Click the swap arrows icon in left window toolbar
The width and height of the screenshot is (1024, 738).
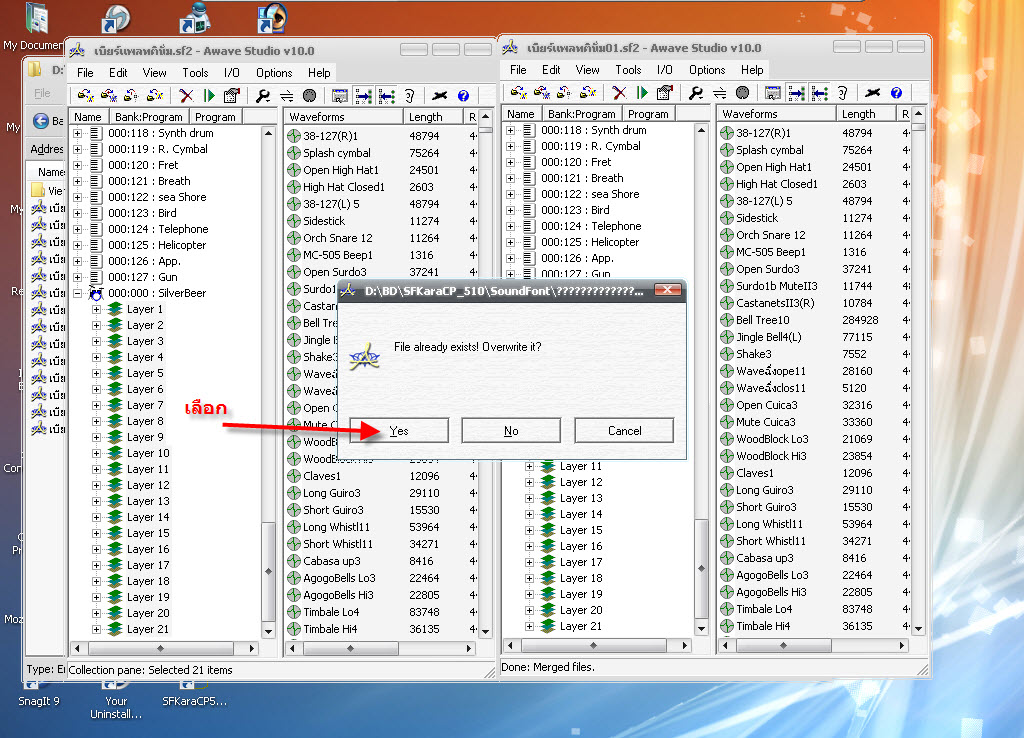click(x=286, y=96)
